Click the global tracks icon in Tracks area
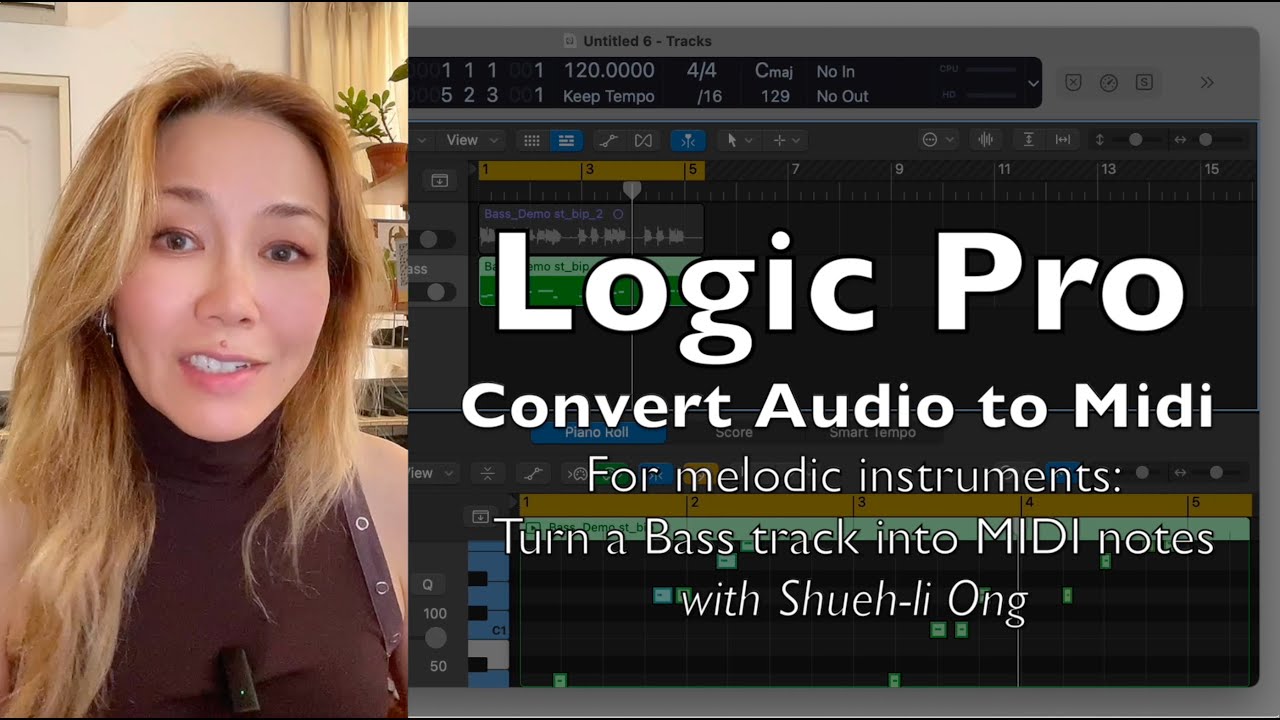Screen dimensions: 1280x720 [439, 180]
